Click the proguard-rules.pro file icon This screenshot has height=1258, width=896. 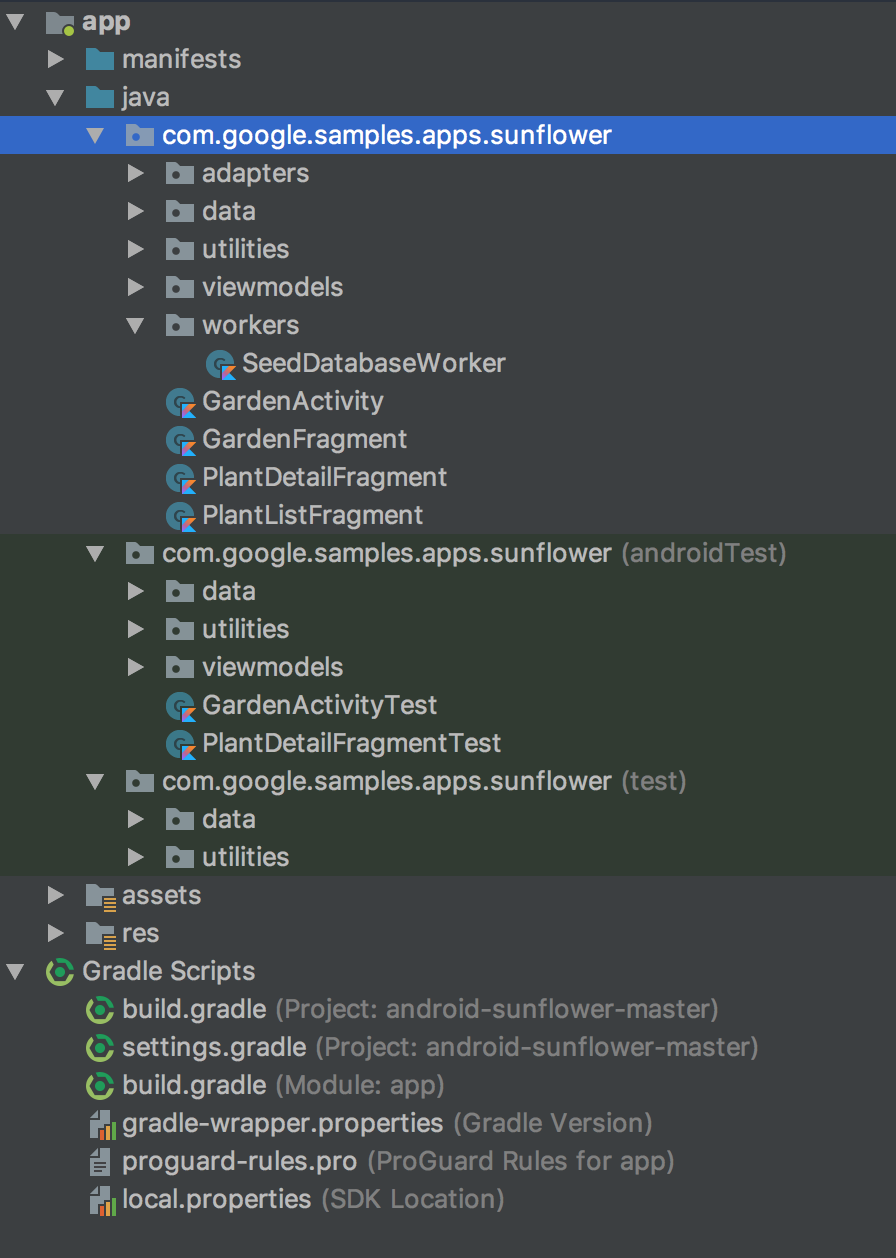click(100, 1161)
